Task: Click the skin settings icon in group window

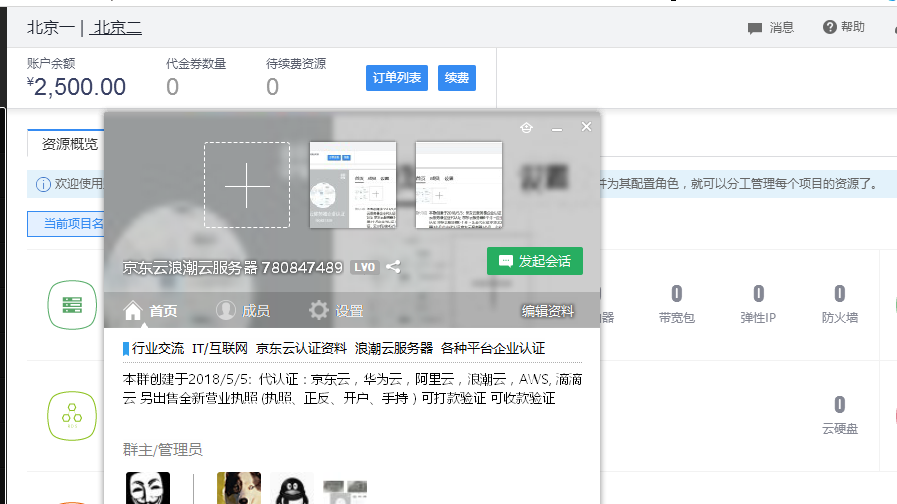Action: [526, 128]
